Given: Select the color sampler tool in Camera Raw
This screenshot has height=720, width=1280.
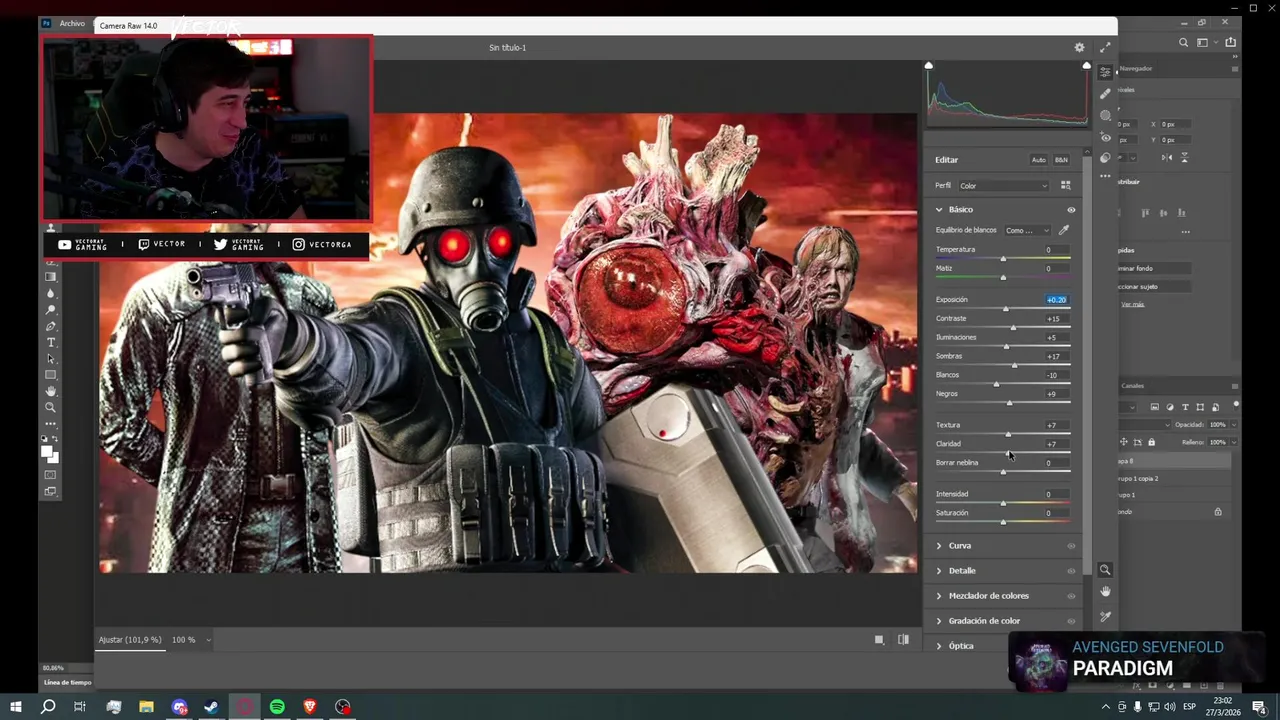Looking at the screenshot, I should tap(1105, 616).
